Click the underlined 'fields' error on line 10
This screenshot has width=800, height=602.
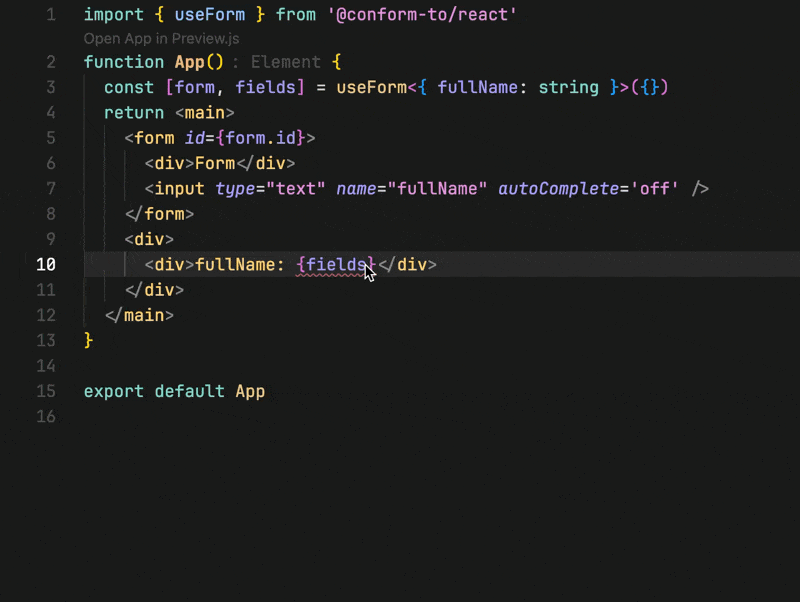point(336,265)
